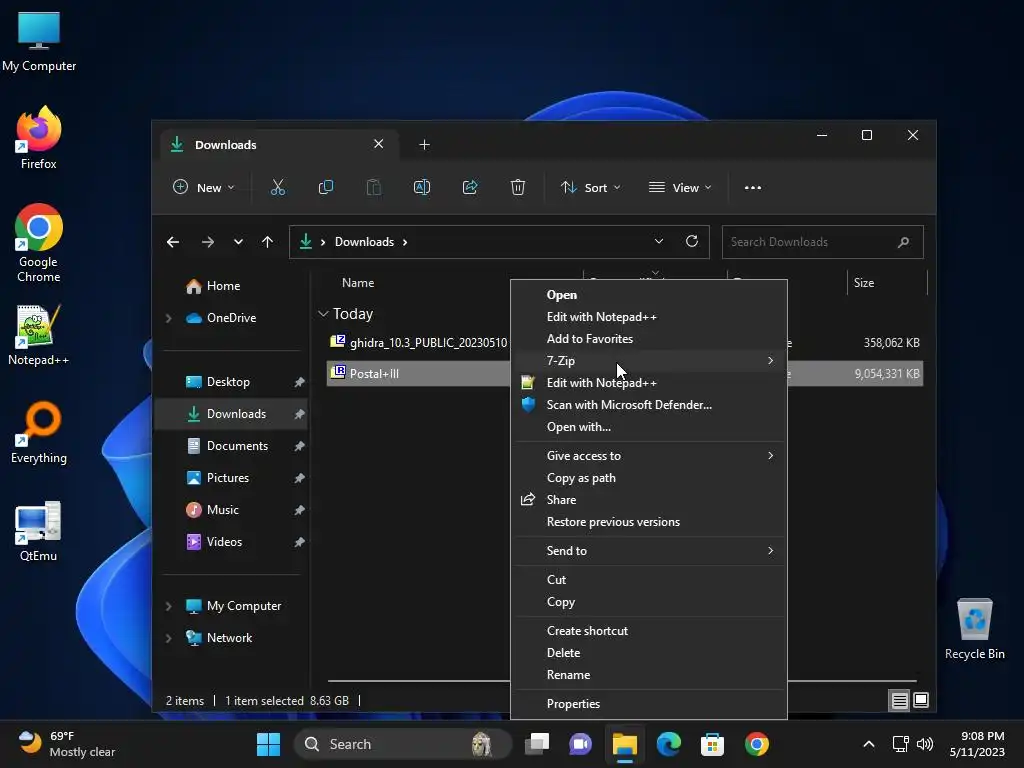
Task: Add a new Explorer tab
Action: click(x=424, y=144)
